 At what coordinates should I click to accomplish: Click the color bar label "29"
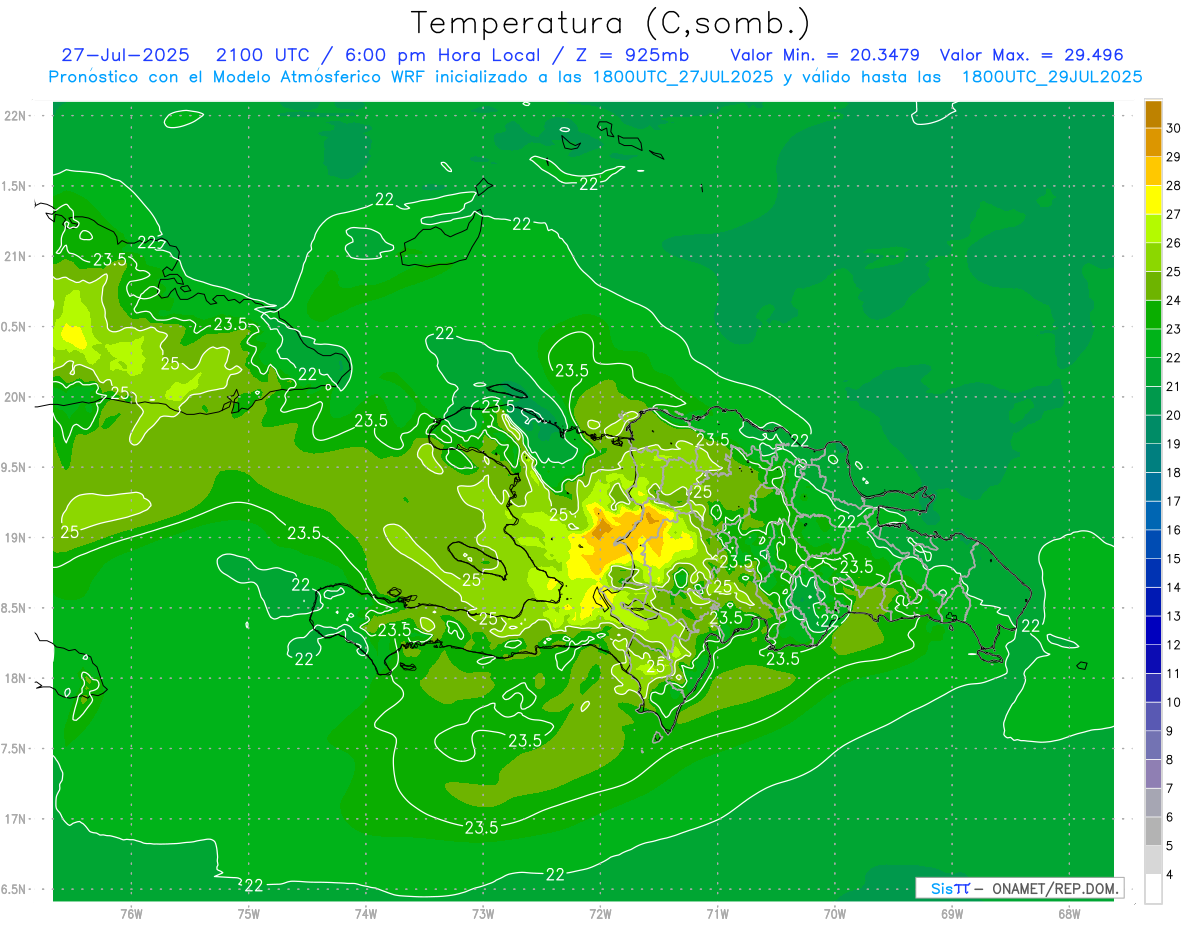click(x=1174, y=157)
